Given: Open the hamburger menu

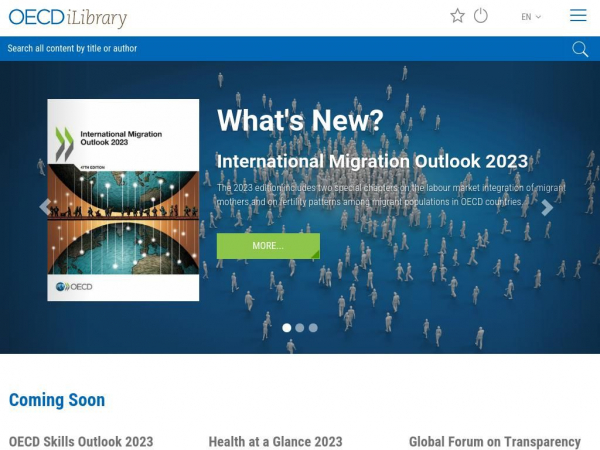Looking at the screenshot, I should click(x=578, y=15).
